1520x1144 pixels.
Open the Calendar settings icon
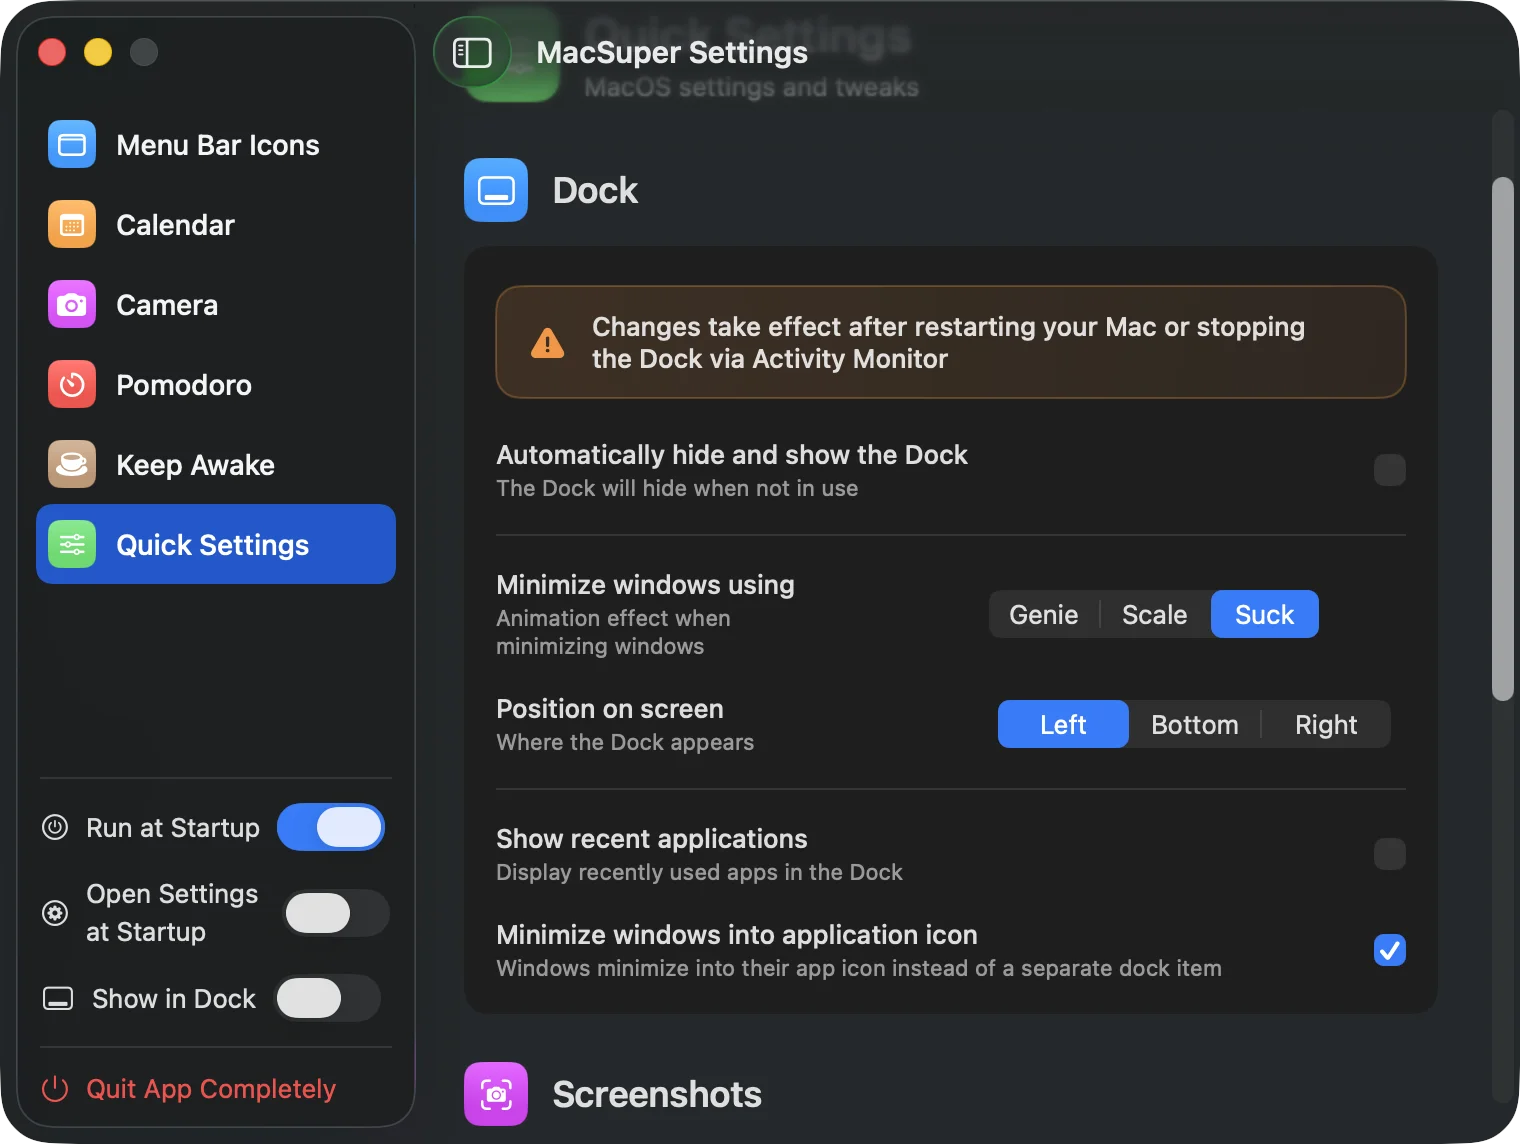click(71, 224)
